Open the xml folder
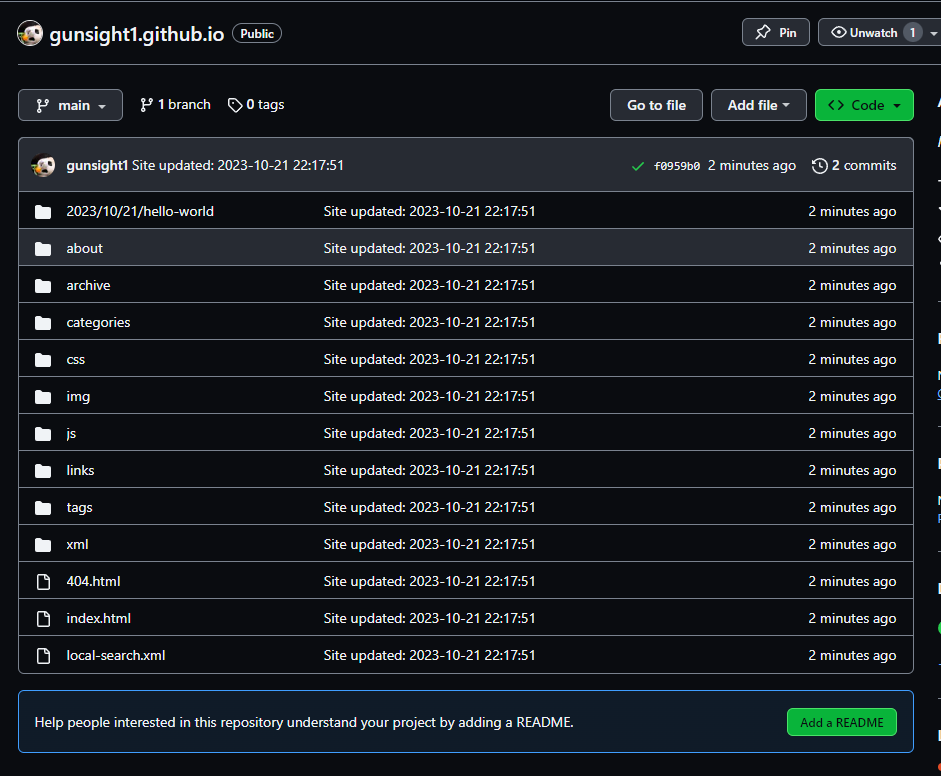Image resolution: width=941 pixels, height=776 pixels. coord(77,544)
